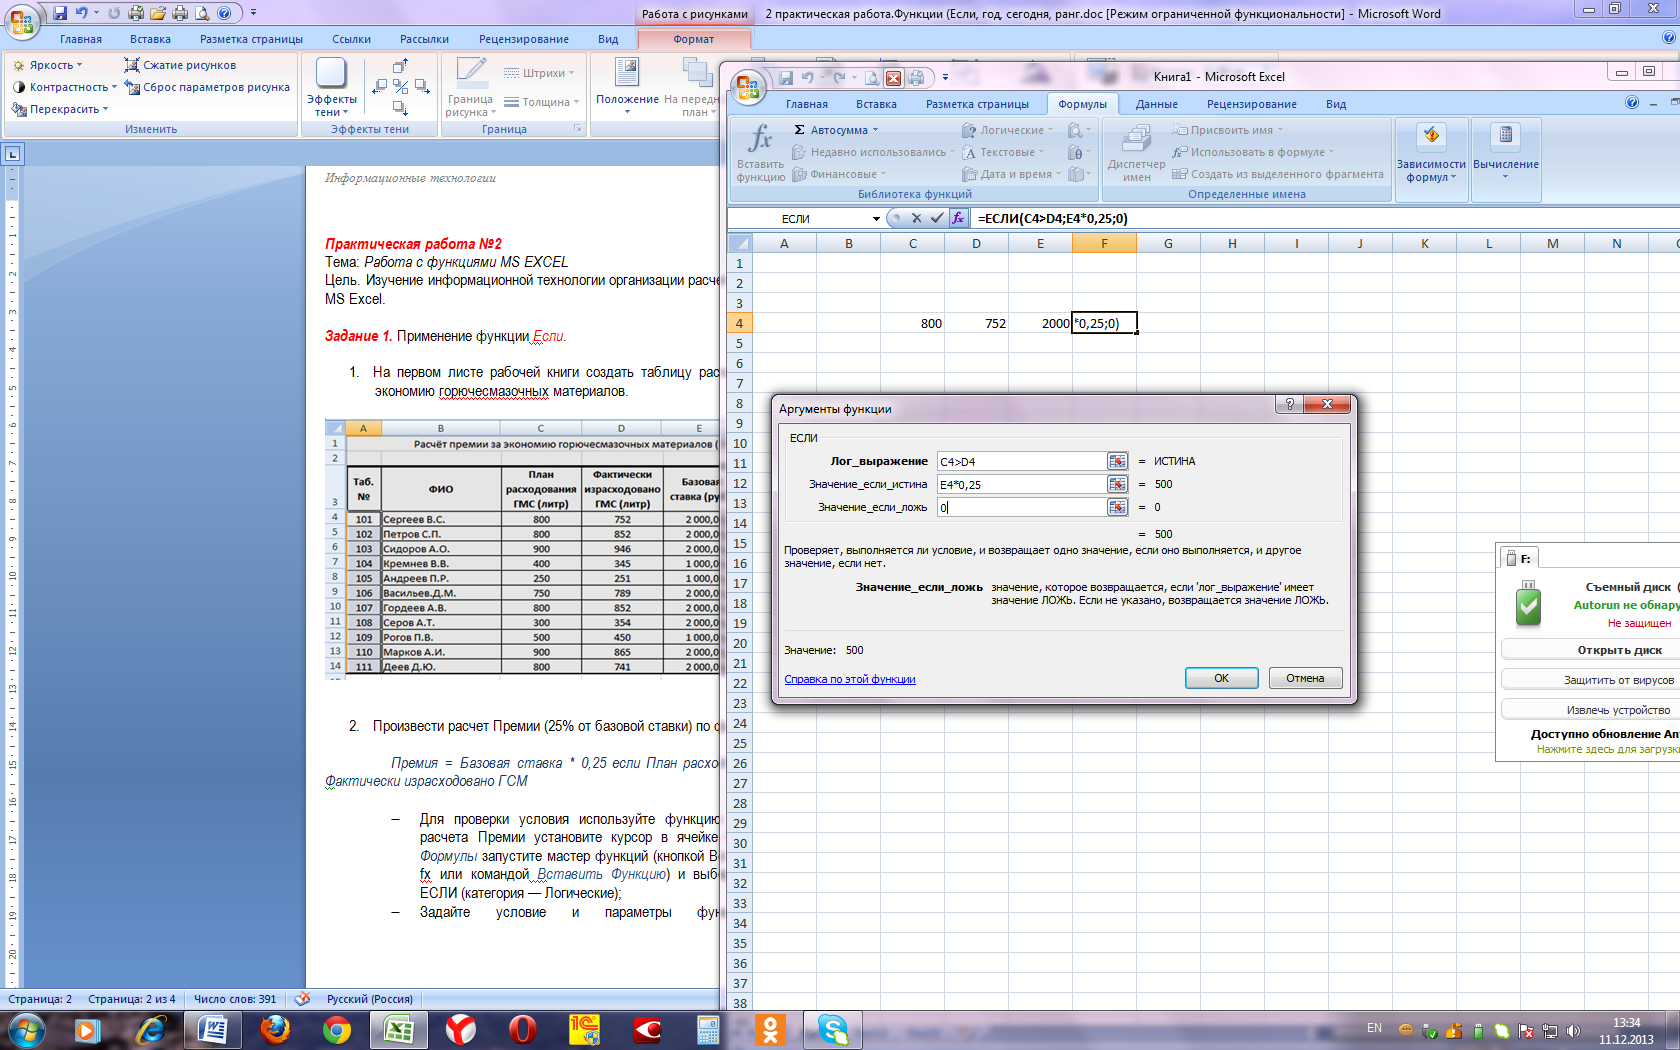Click Сброс параметров рисунка in Word ribbon
The image size is (1680, 1050).
coord(207,87)
